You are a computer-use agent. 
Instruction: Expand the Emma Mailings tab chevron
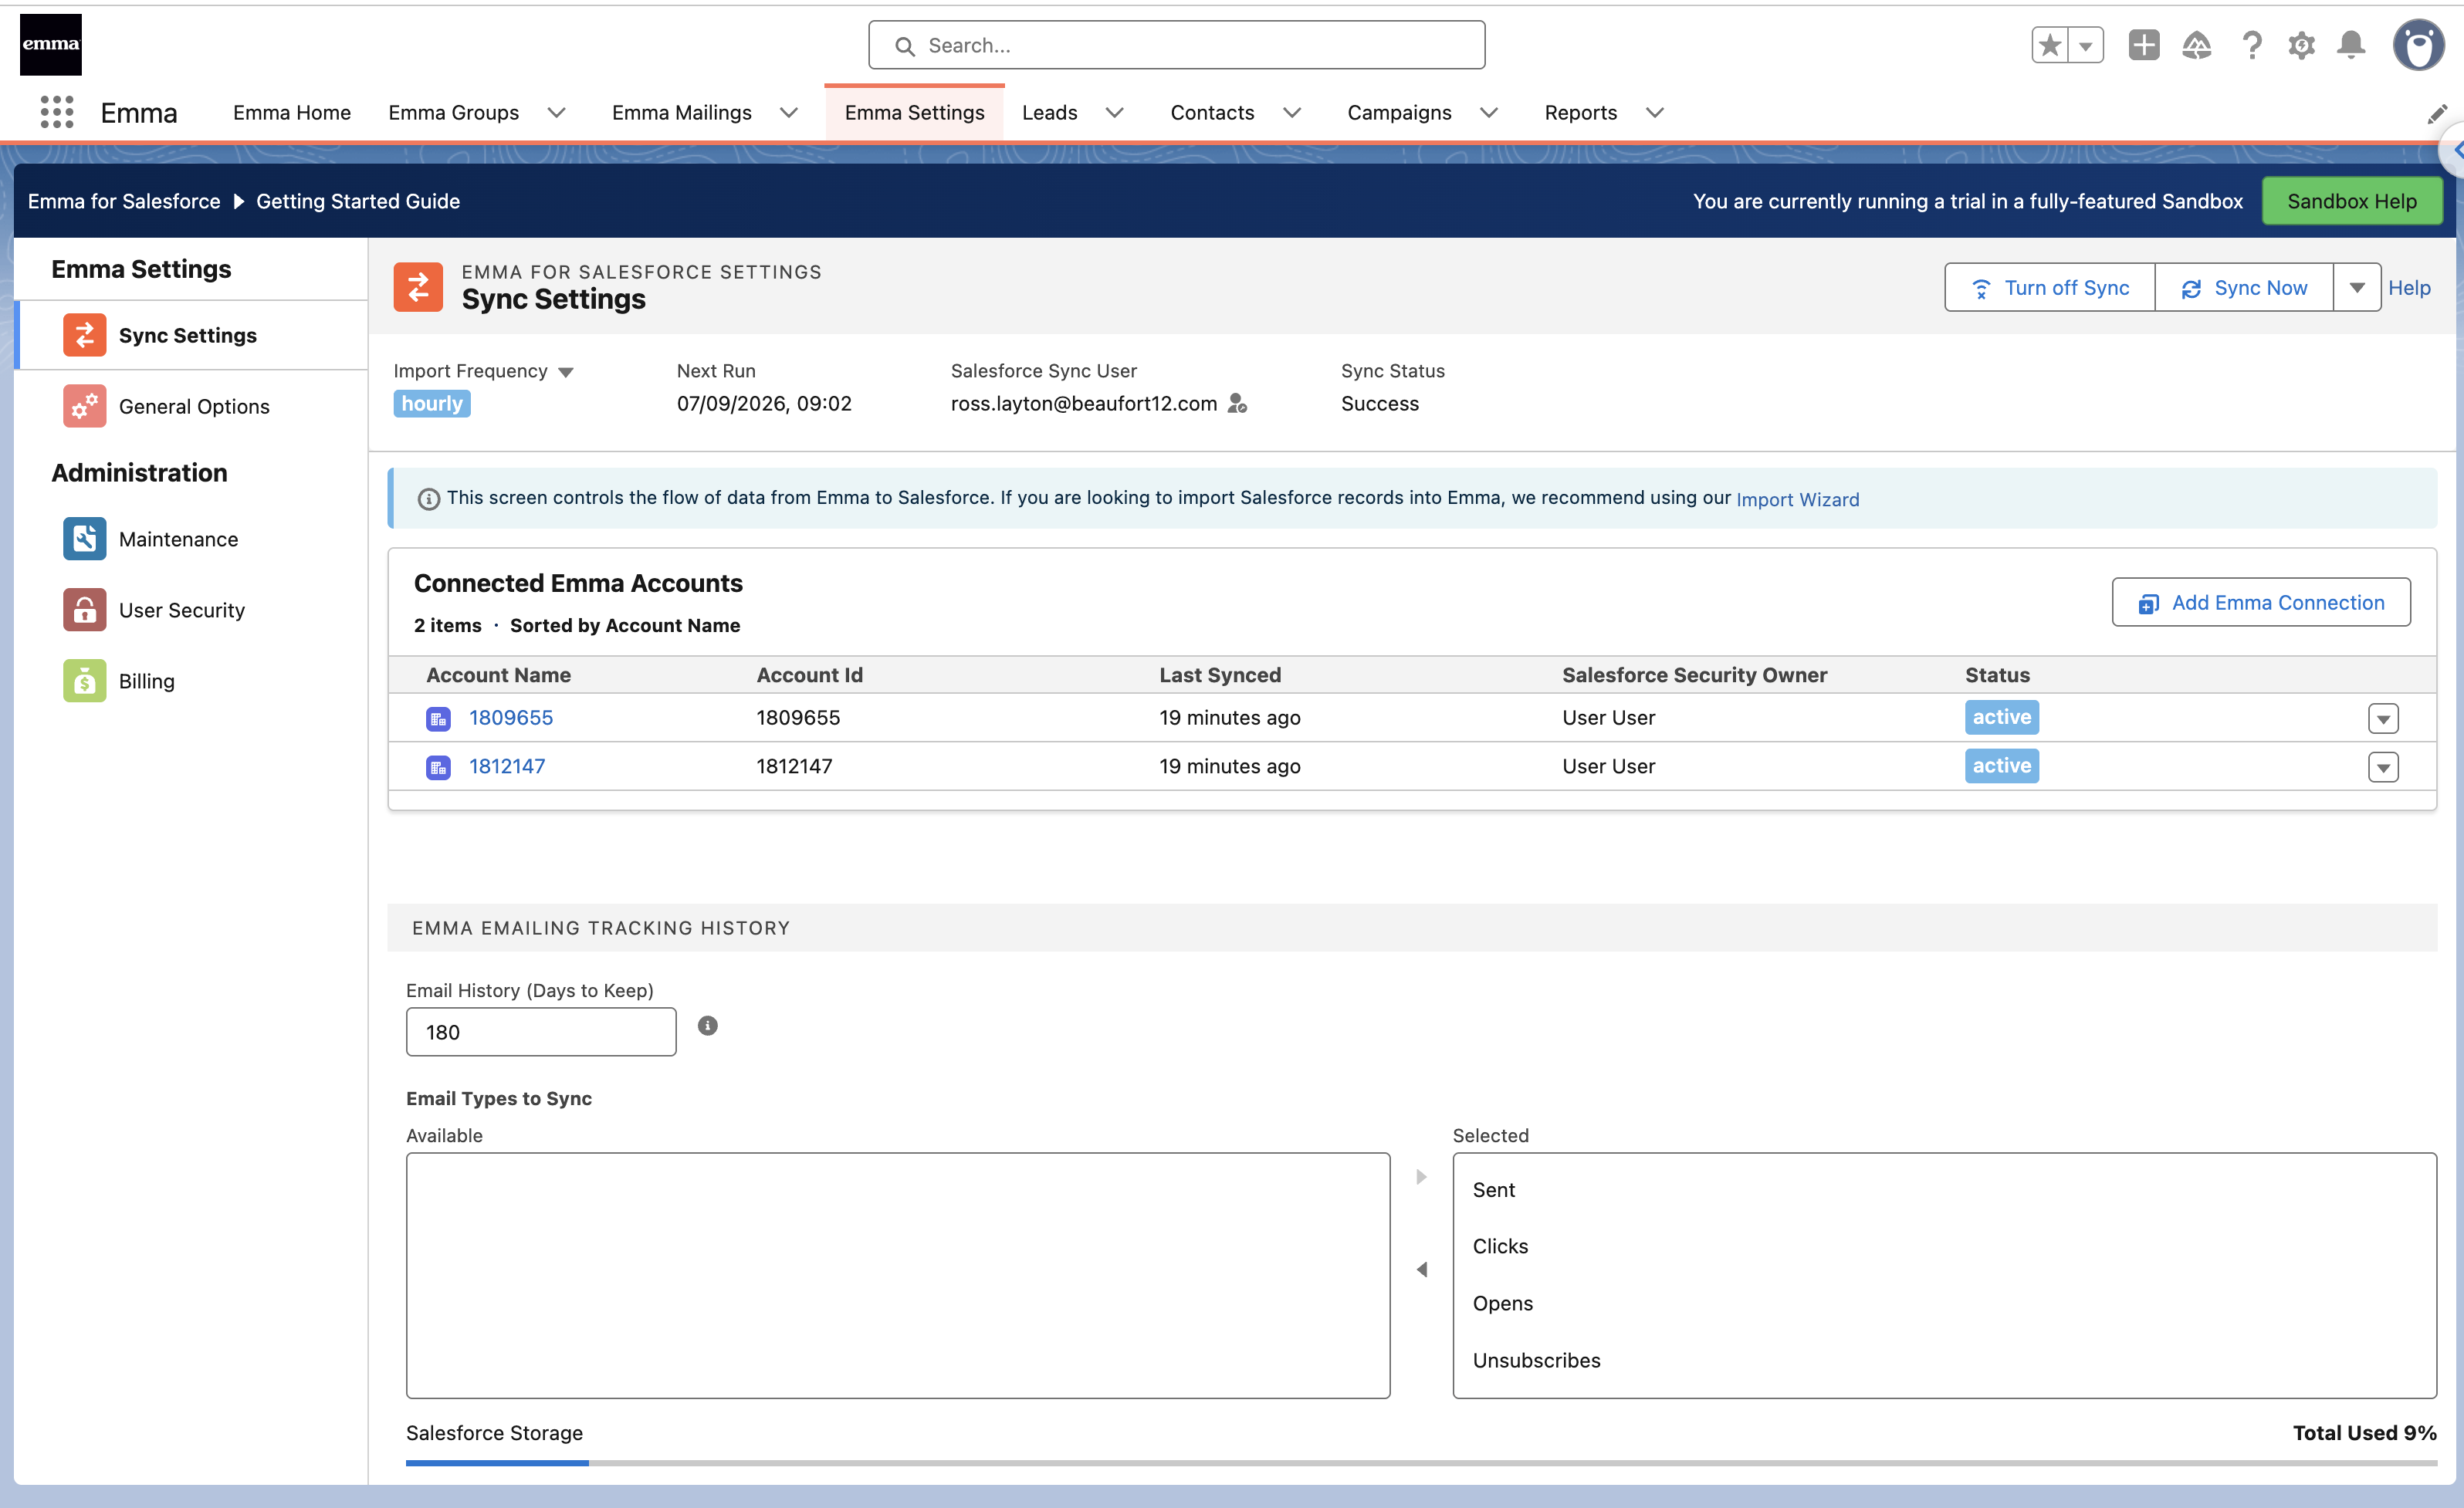click(x=789, y=112)
